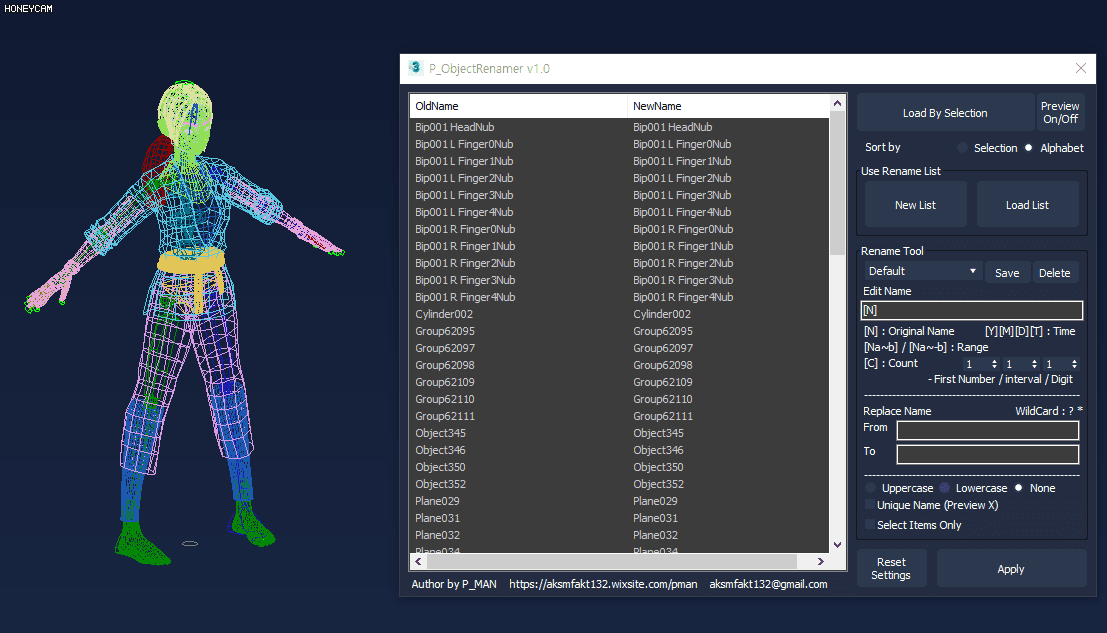Select 'Bip001 R Finger0Nub' in OldName column
This screenshot has height=633, width=1107.
coord(465,229)
